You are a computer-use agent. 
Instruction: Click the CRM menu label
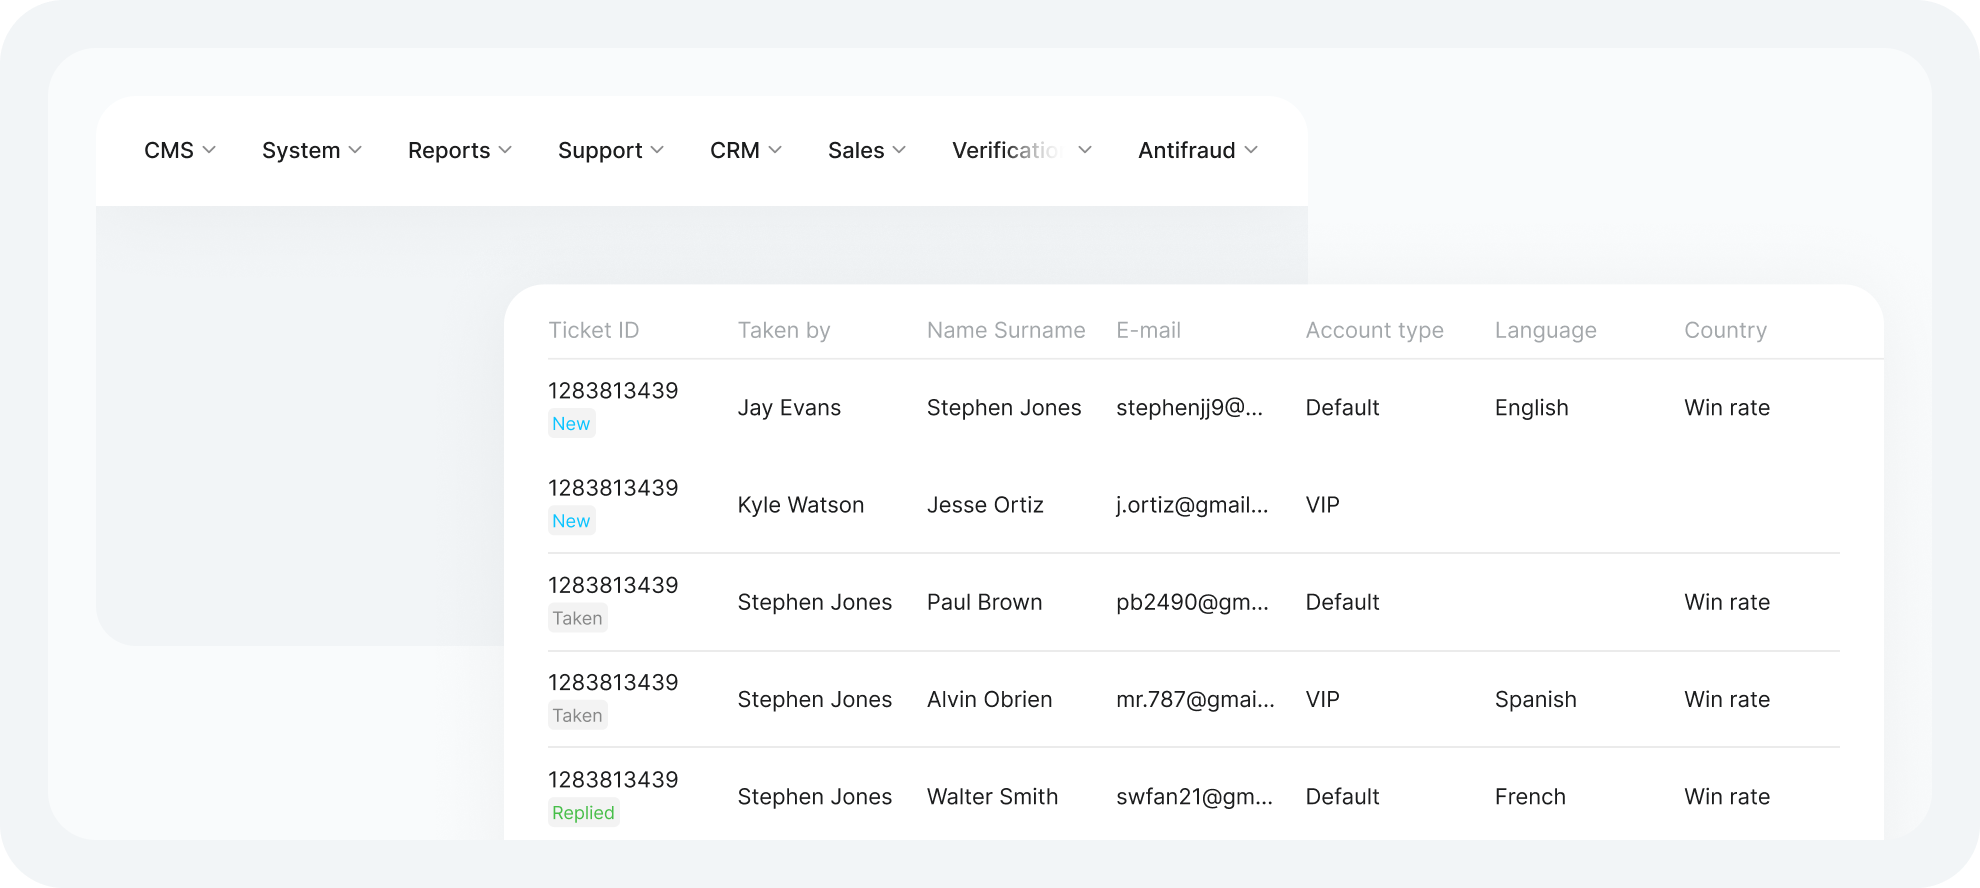tap(735, 150)
